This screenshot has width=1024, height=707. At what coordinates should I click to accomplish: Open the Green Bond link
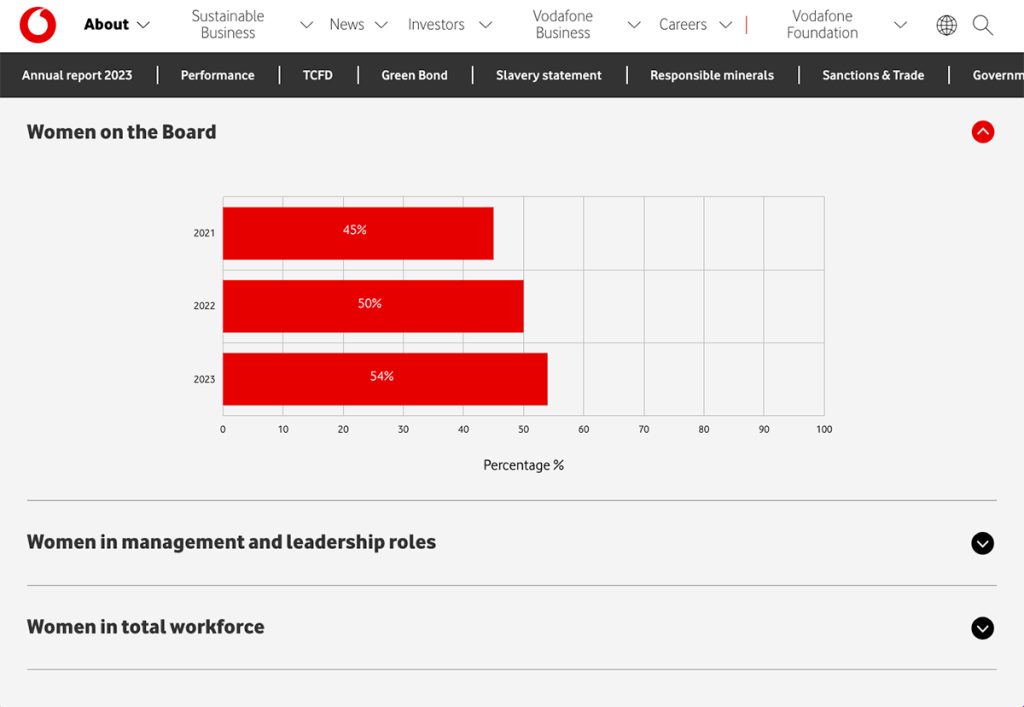click(414, 75)
